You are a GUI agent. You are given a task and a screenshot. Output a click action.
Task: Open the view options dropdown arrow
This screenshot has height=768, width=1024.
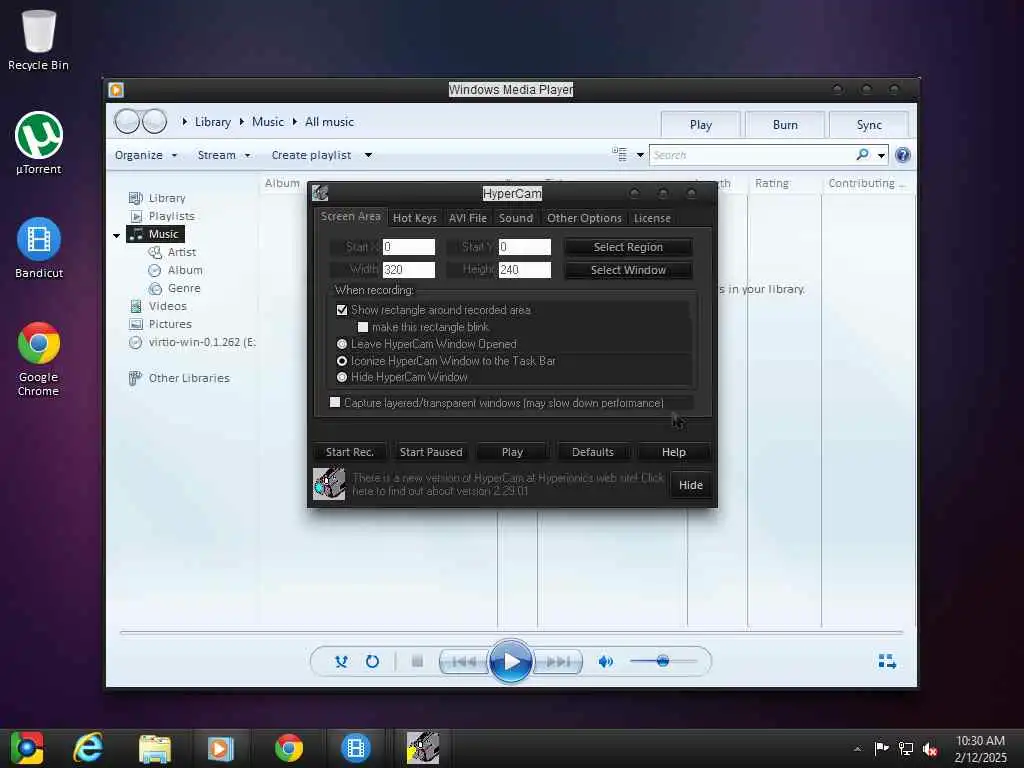pos(640,155)
